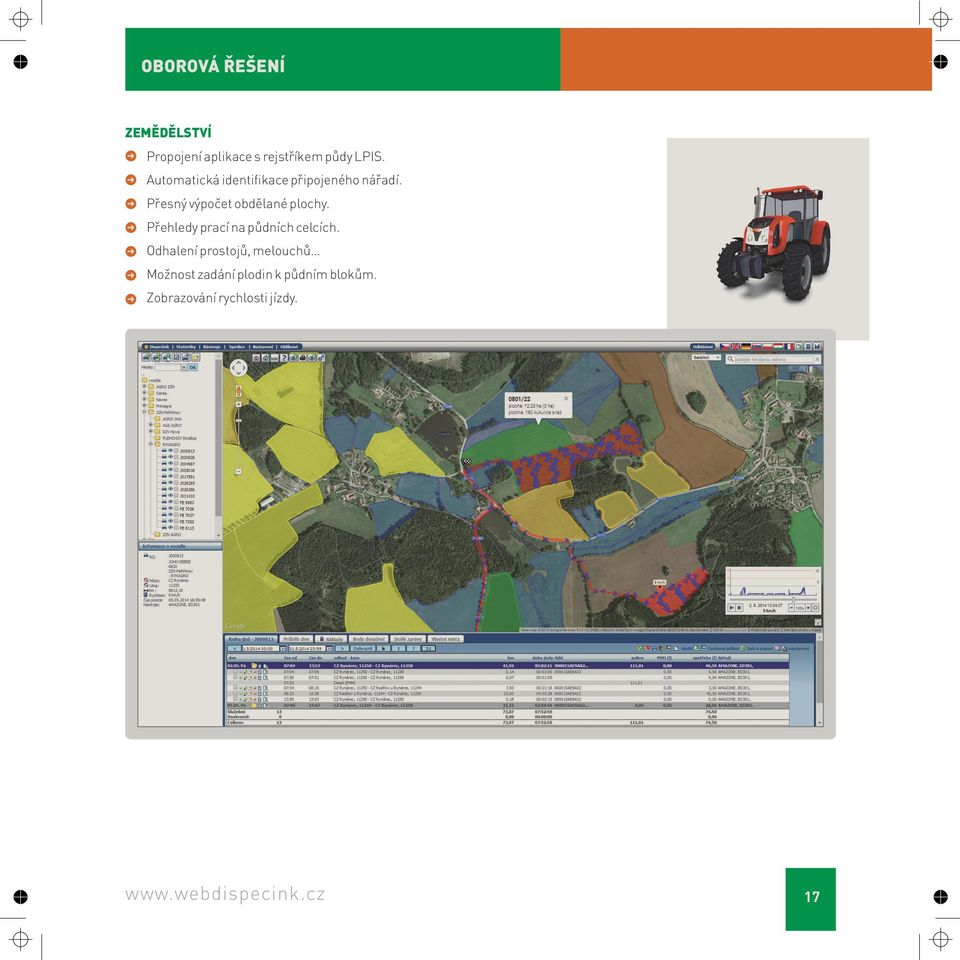Open the Nastavení menu
960x960 pixels.
coord(263,347)
